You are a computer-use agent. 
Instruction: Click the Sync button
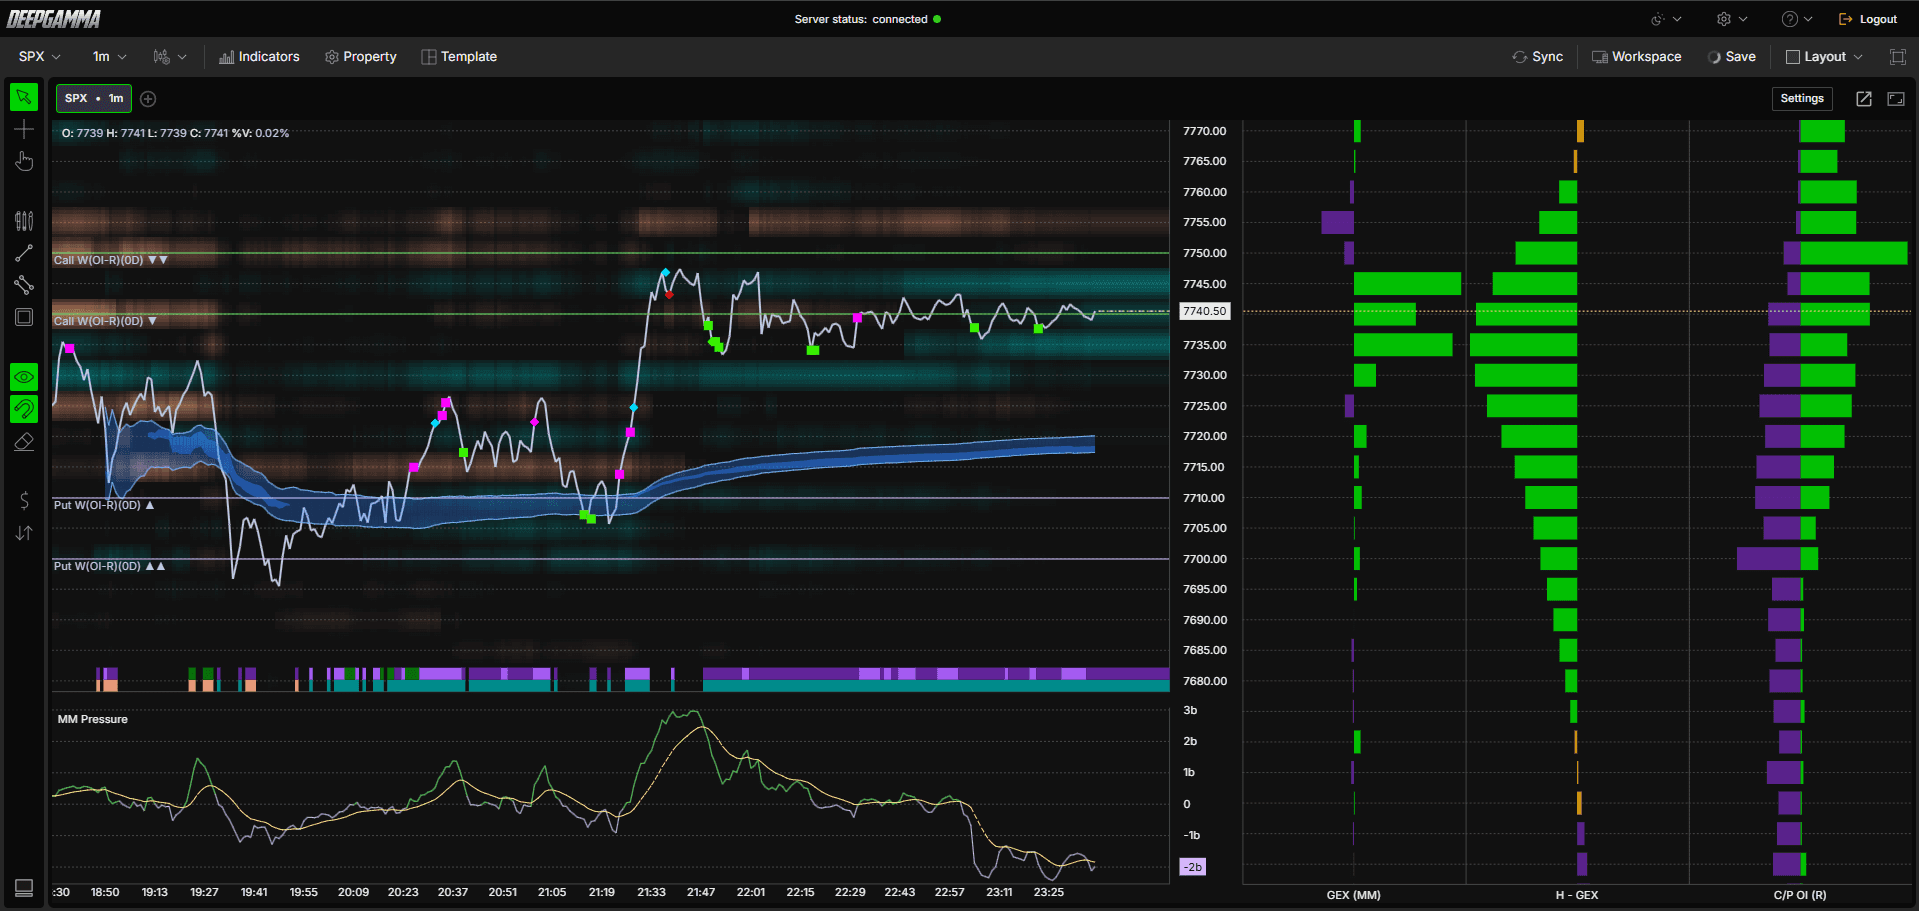(1537, 57)
